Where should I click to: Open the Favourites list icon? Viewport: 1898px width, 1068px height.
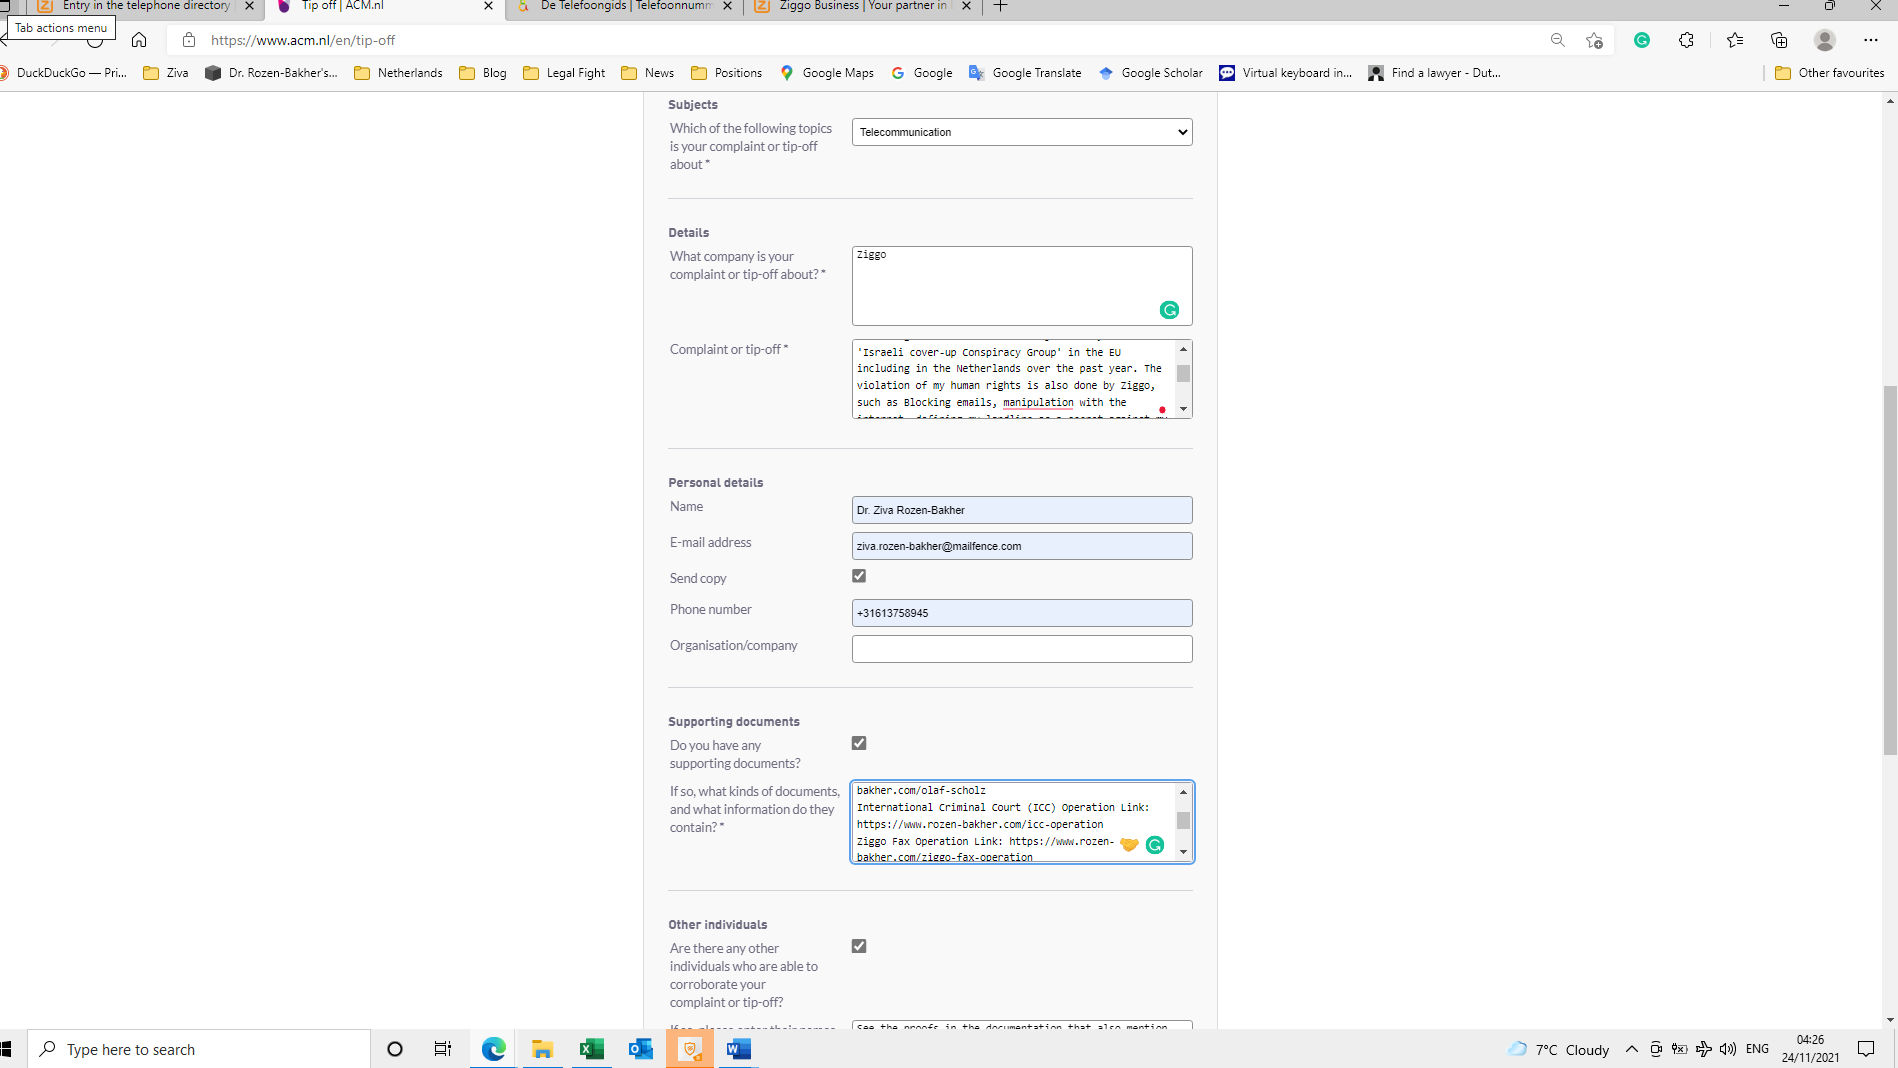(1734, 40)
